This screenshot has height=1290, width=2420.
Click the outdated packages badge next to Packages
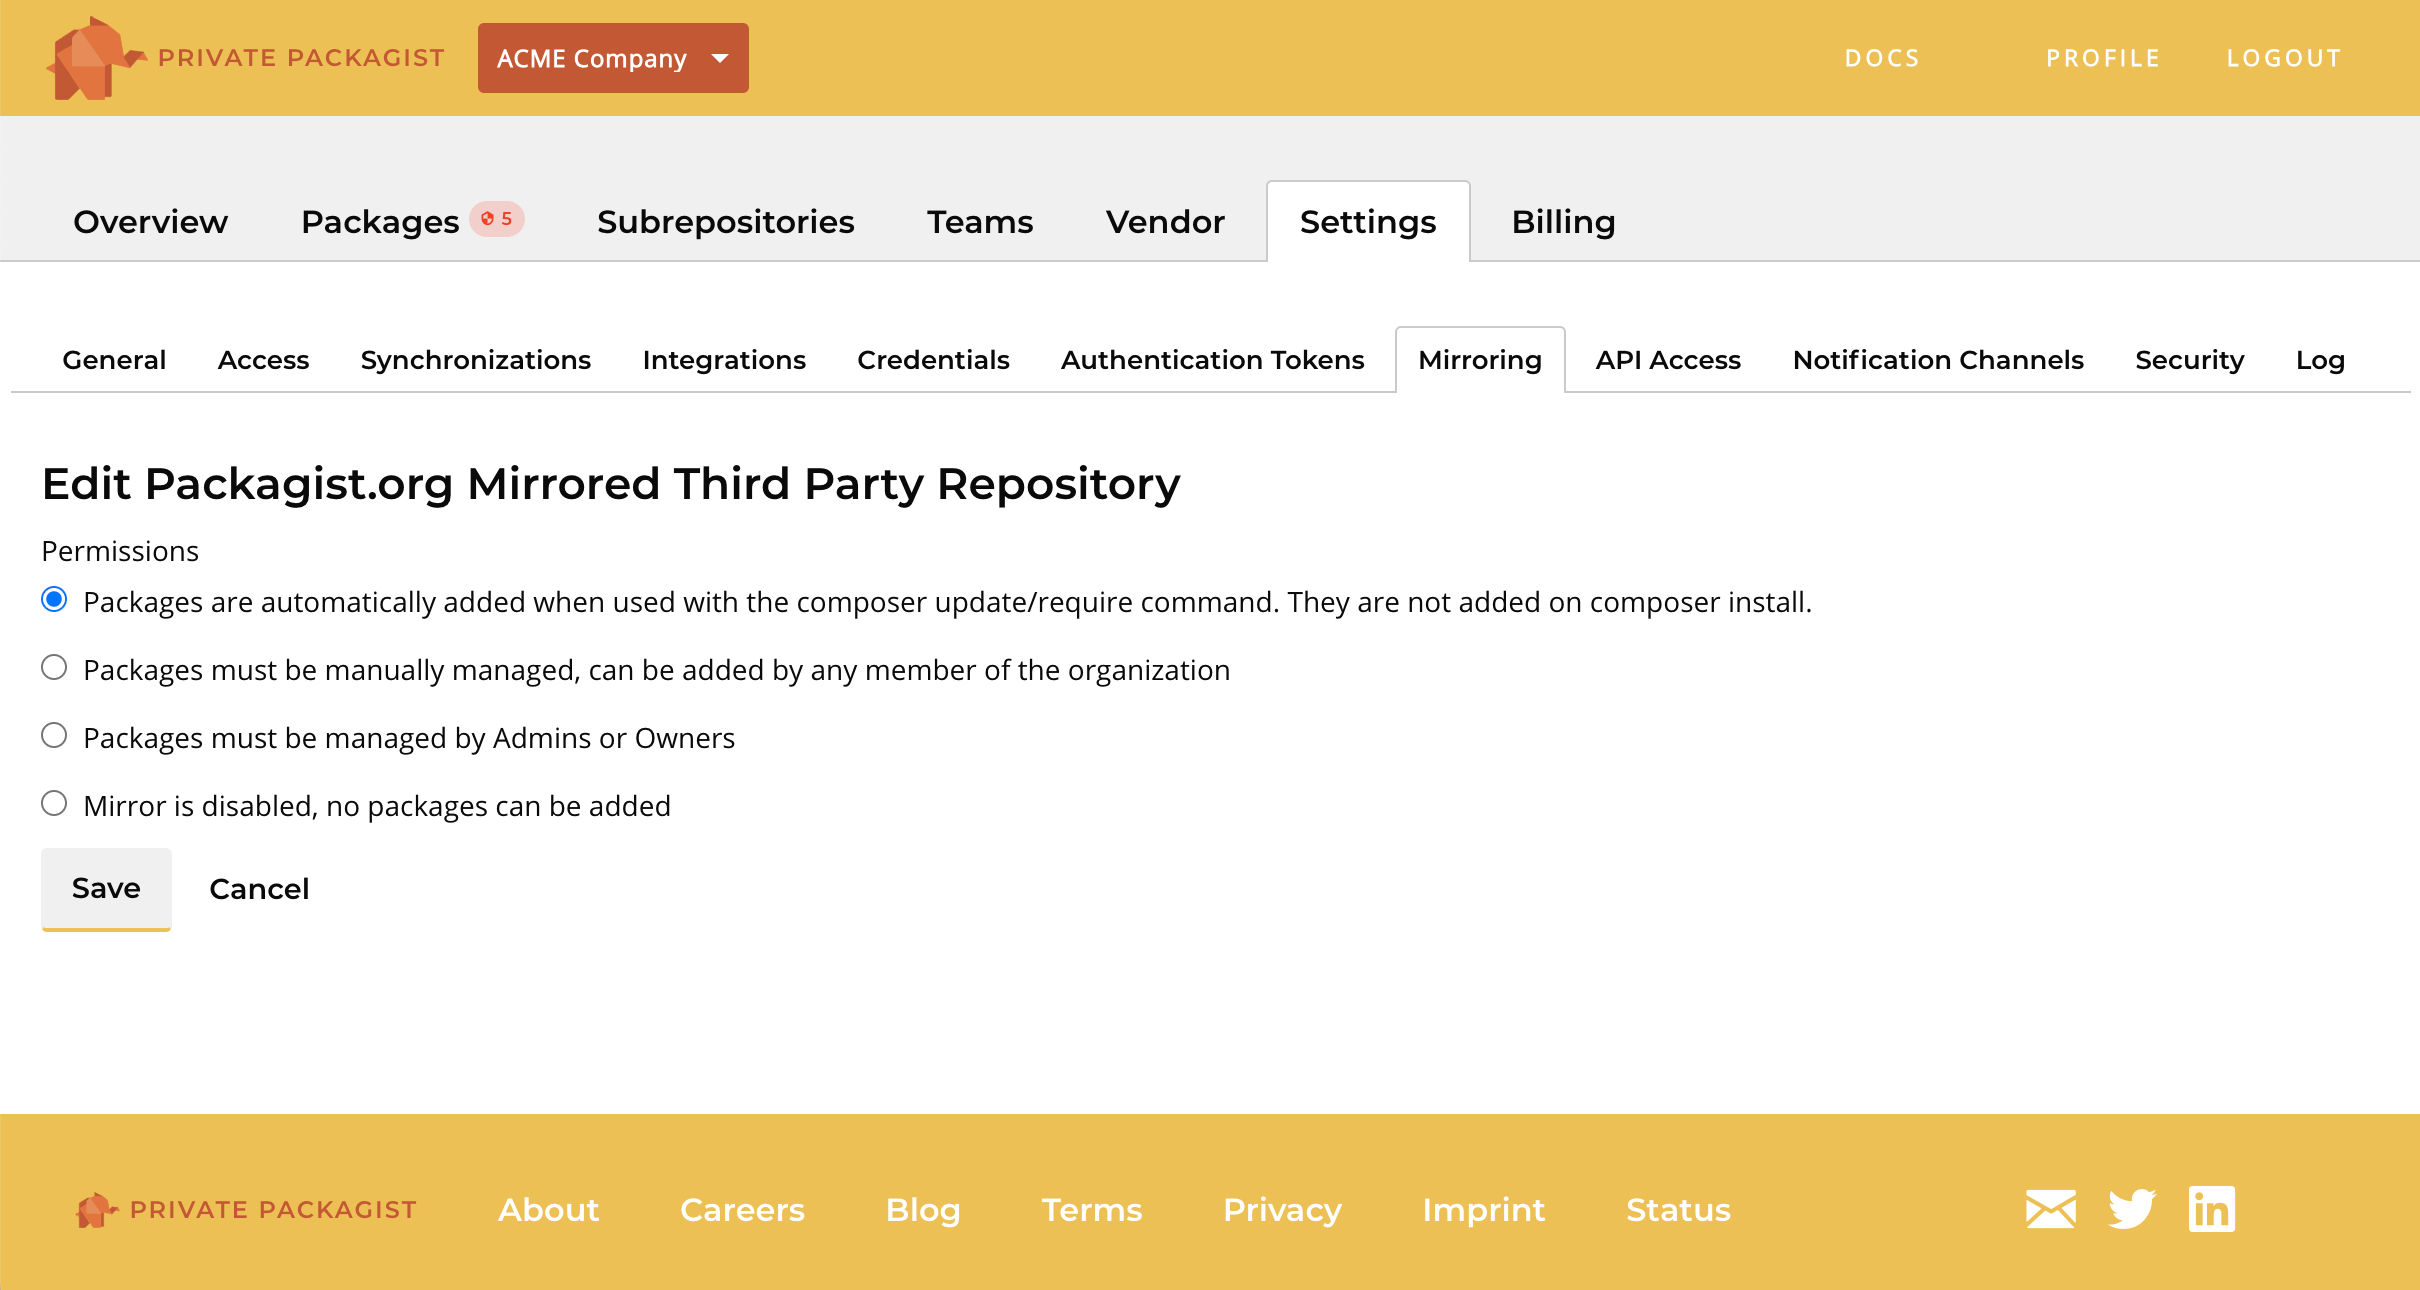(496, 220)
